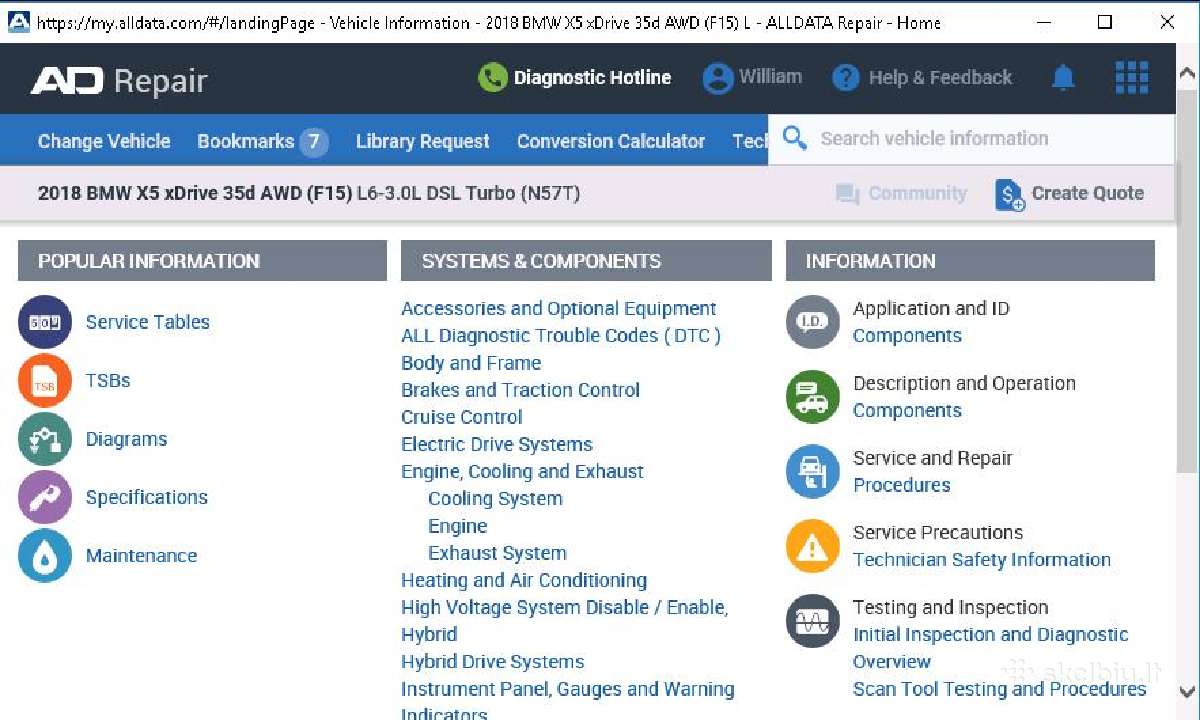Open Scan Tool Testing and Procedures
Screen dimensions: 1200x720
coord(999,689)
